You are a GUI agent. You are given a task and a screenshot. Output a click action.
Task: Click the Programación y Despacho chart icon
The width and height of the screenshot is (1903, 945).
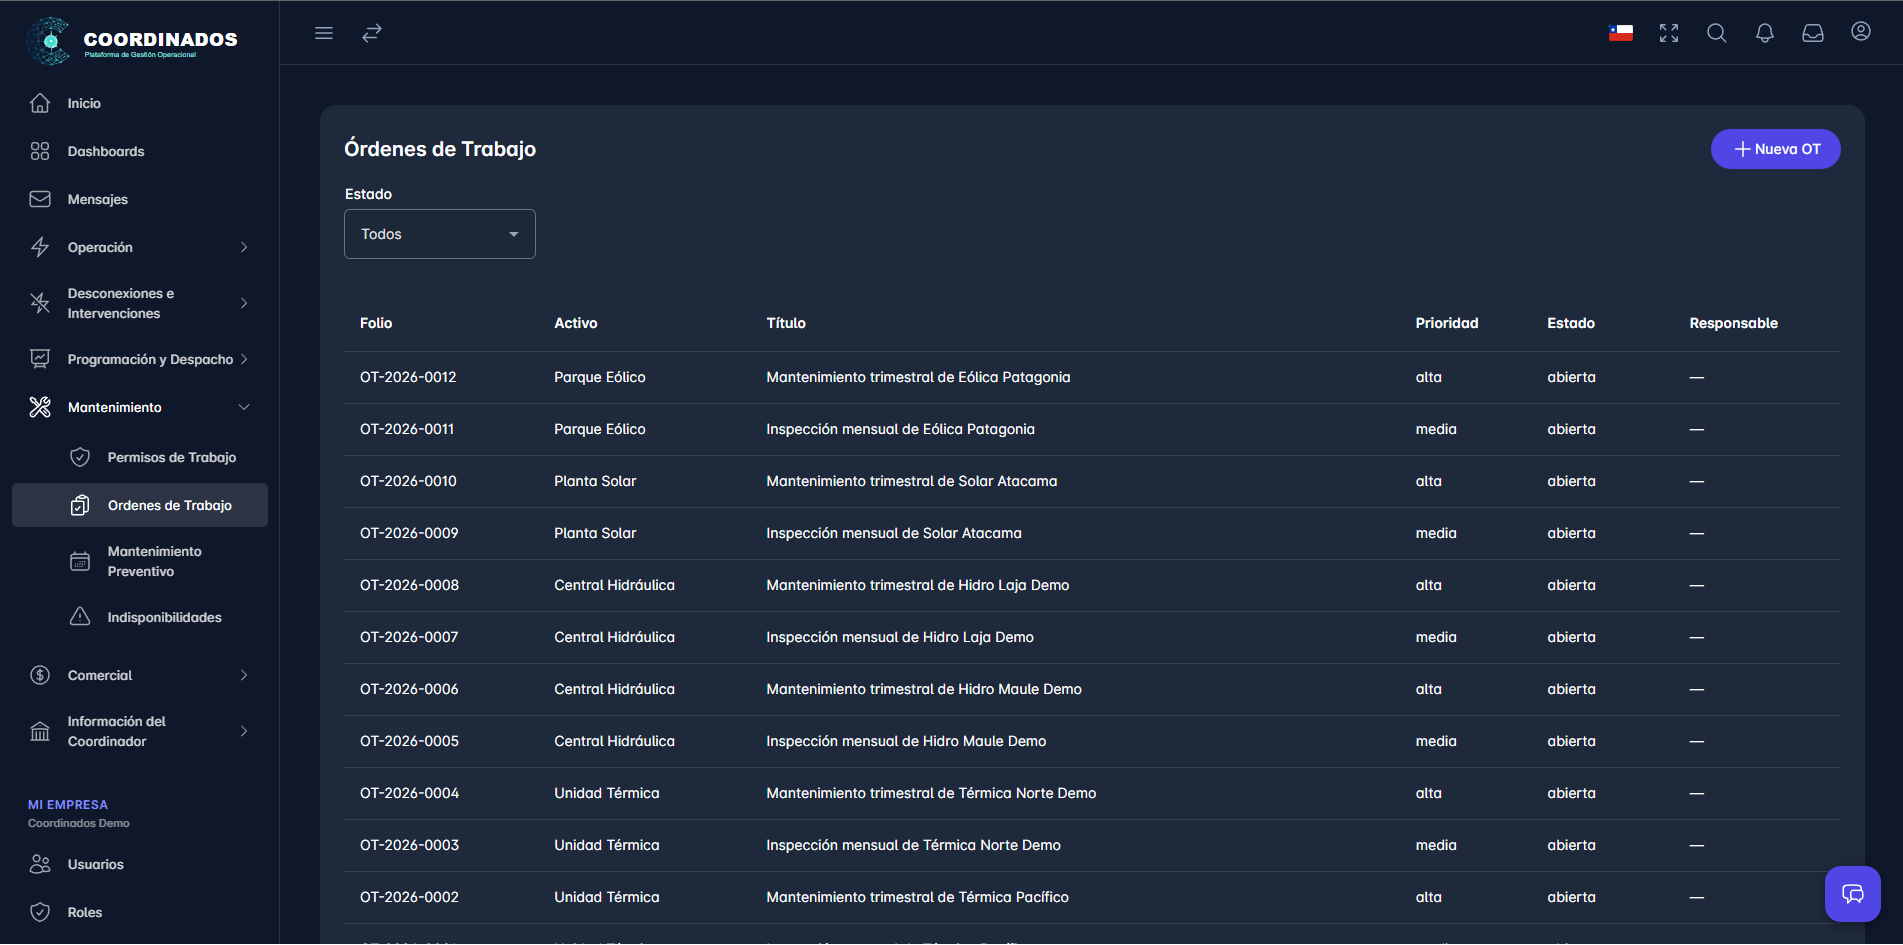[40, 359]
